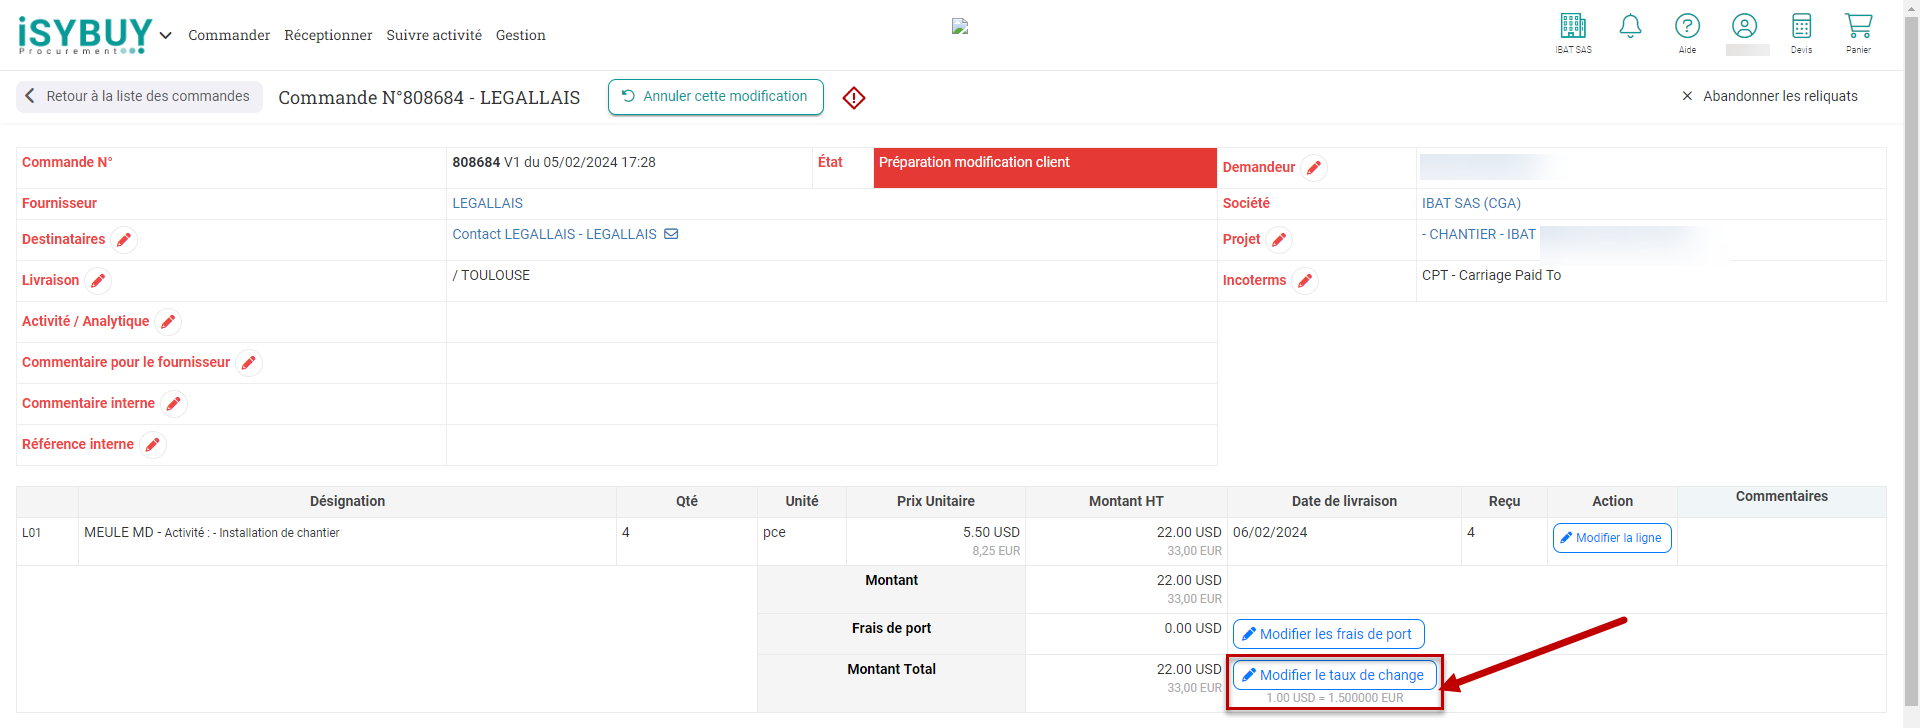Click Abandonner les reliquats
The width and height of the screenshot is (1920, 728).
click(1769, 96)
